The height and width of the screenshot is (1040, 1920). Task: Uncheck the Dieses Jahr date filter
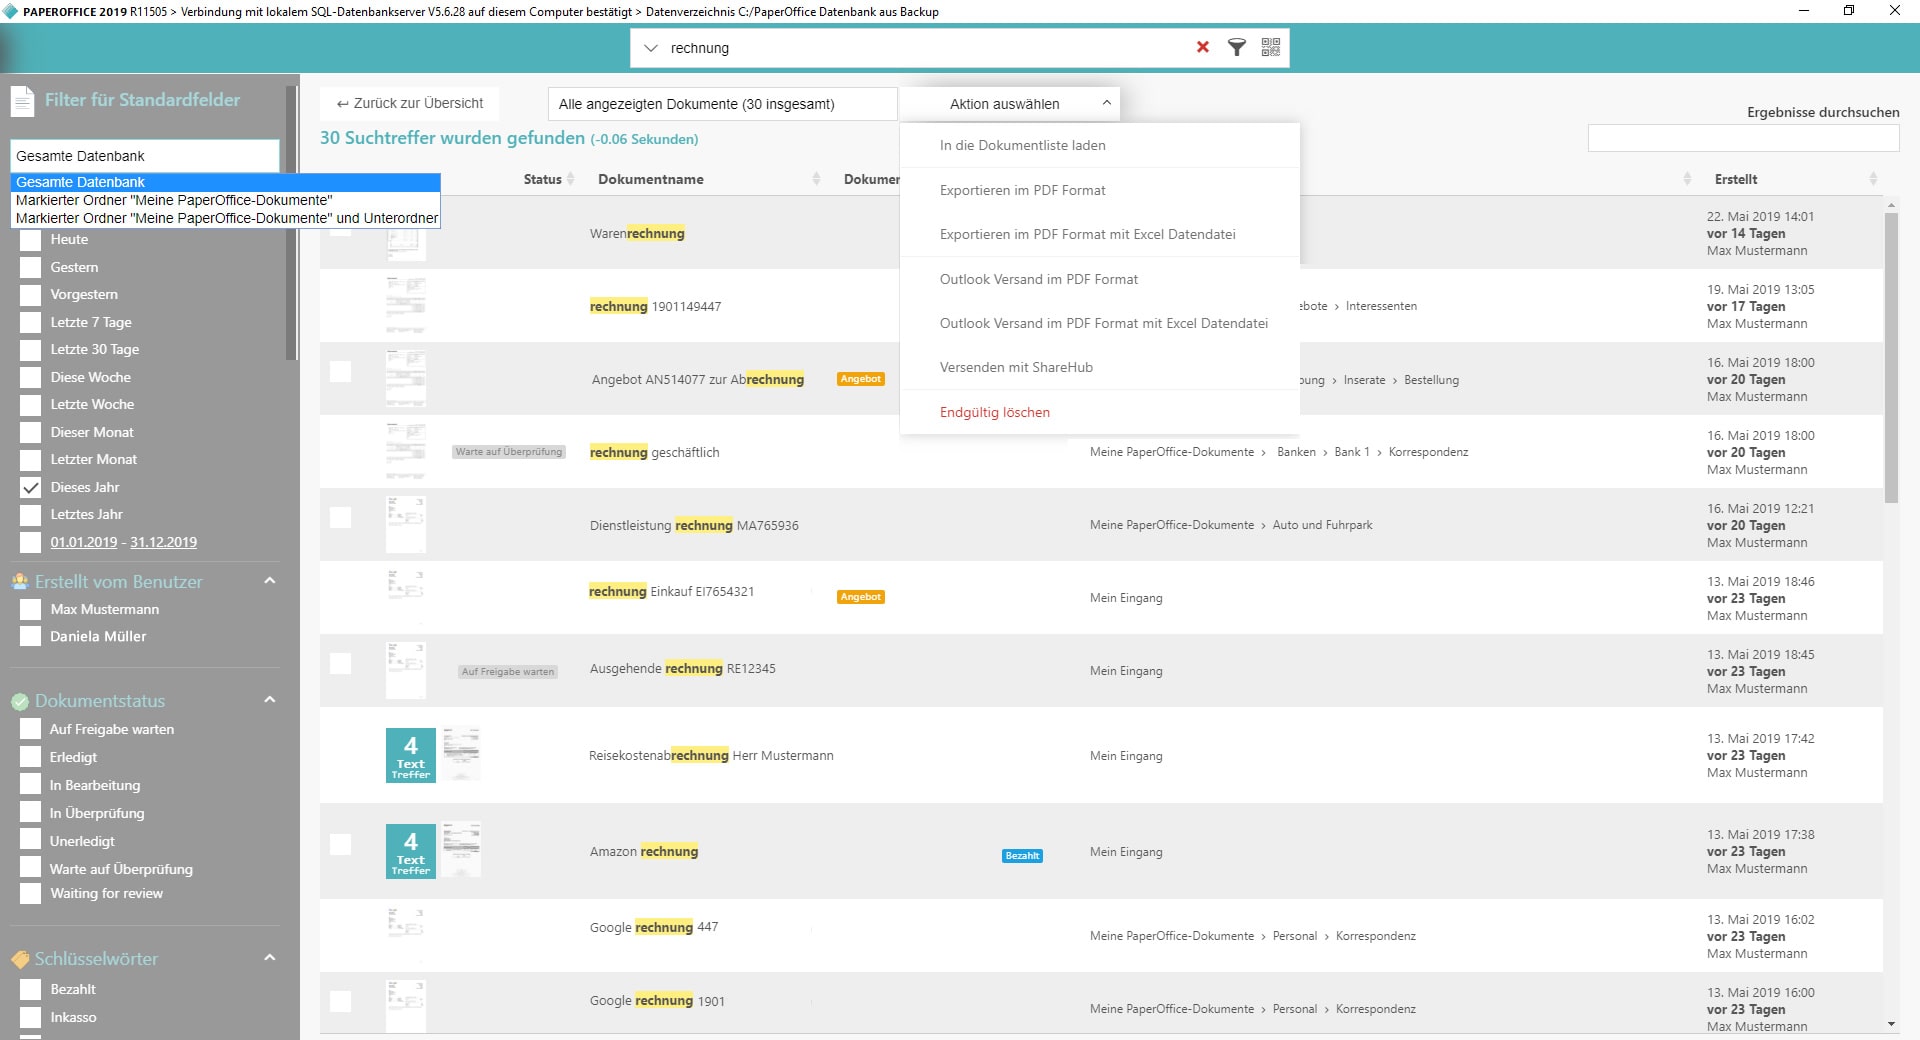tap(31, 488)
